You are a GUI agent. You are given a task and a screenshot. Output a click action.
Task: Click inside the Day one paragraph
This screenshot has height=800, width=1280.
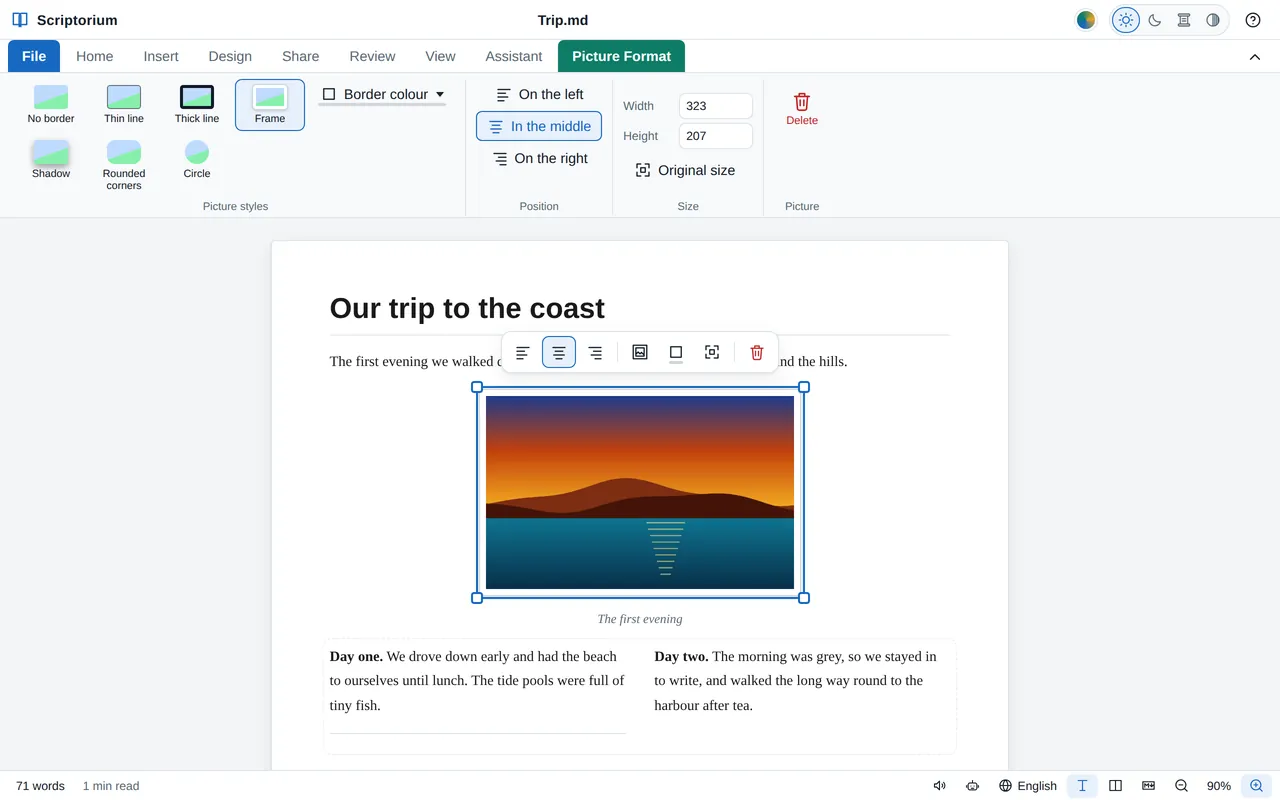[x=478, y=681]
